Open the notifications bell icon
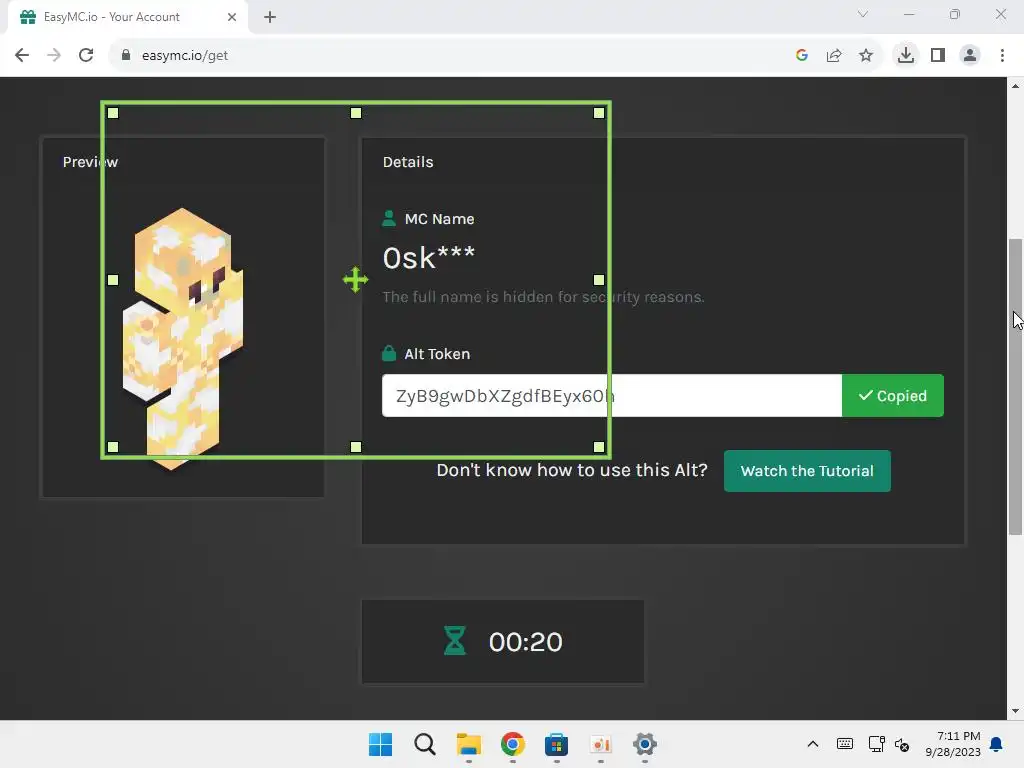This screenshot has width=1024, height=768. coord(997,744)
